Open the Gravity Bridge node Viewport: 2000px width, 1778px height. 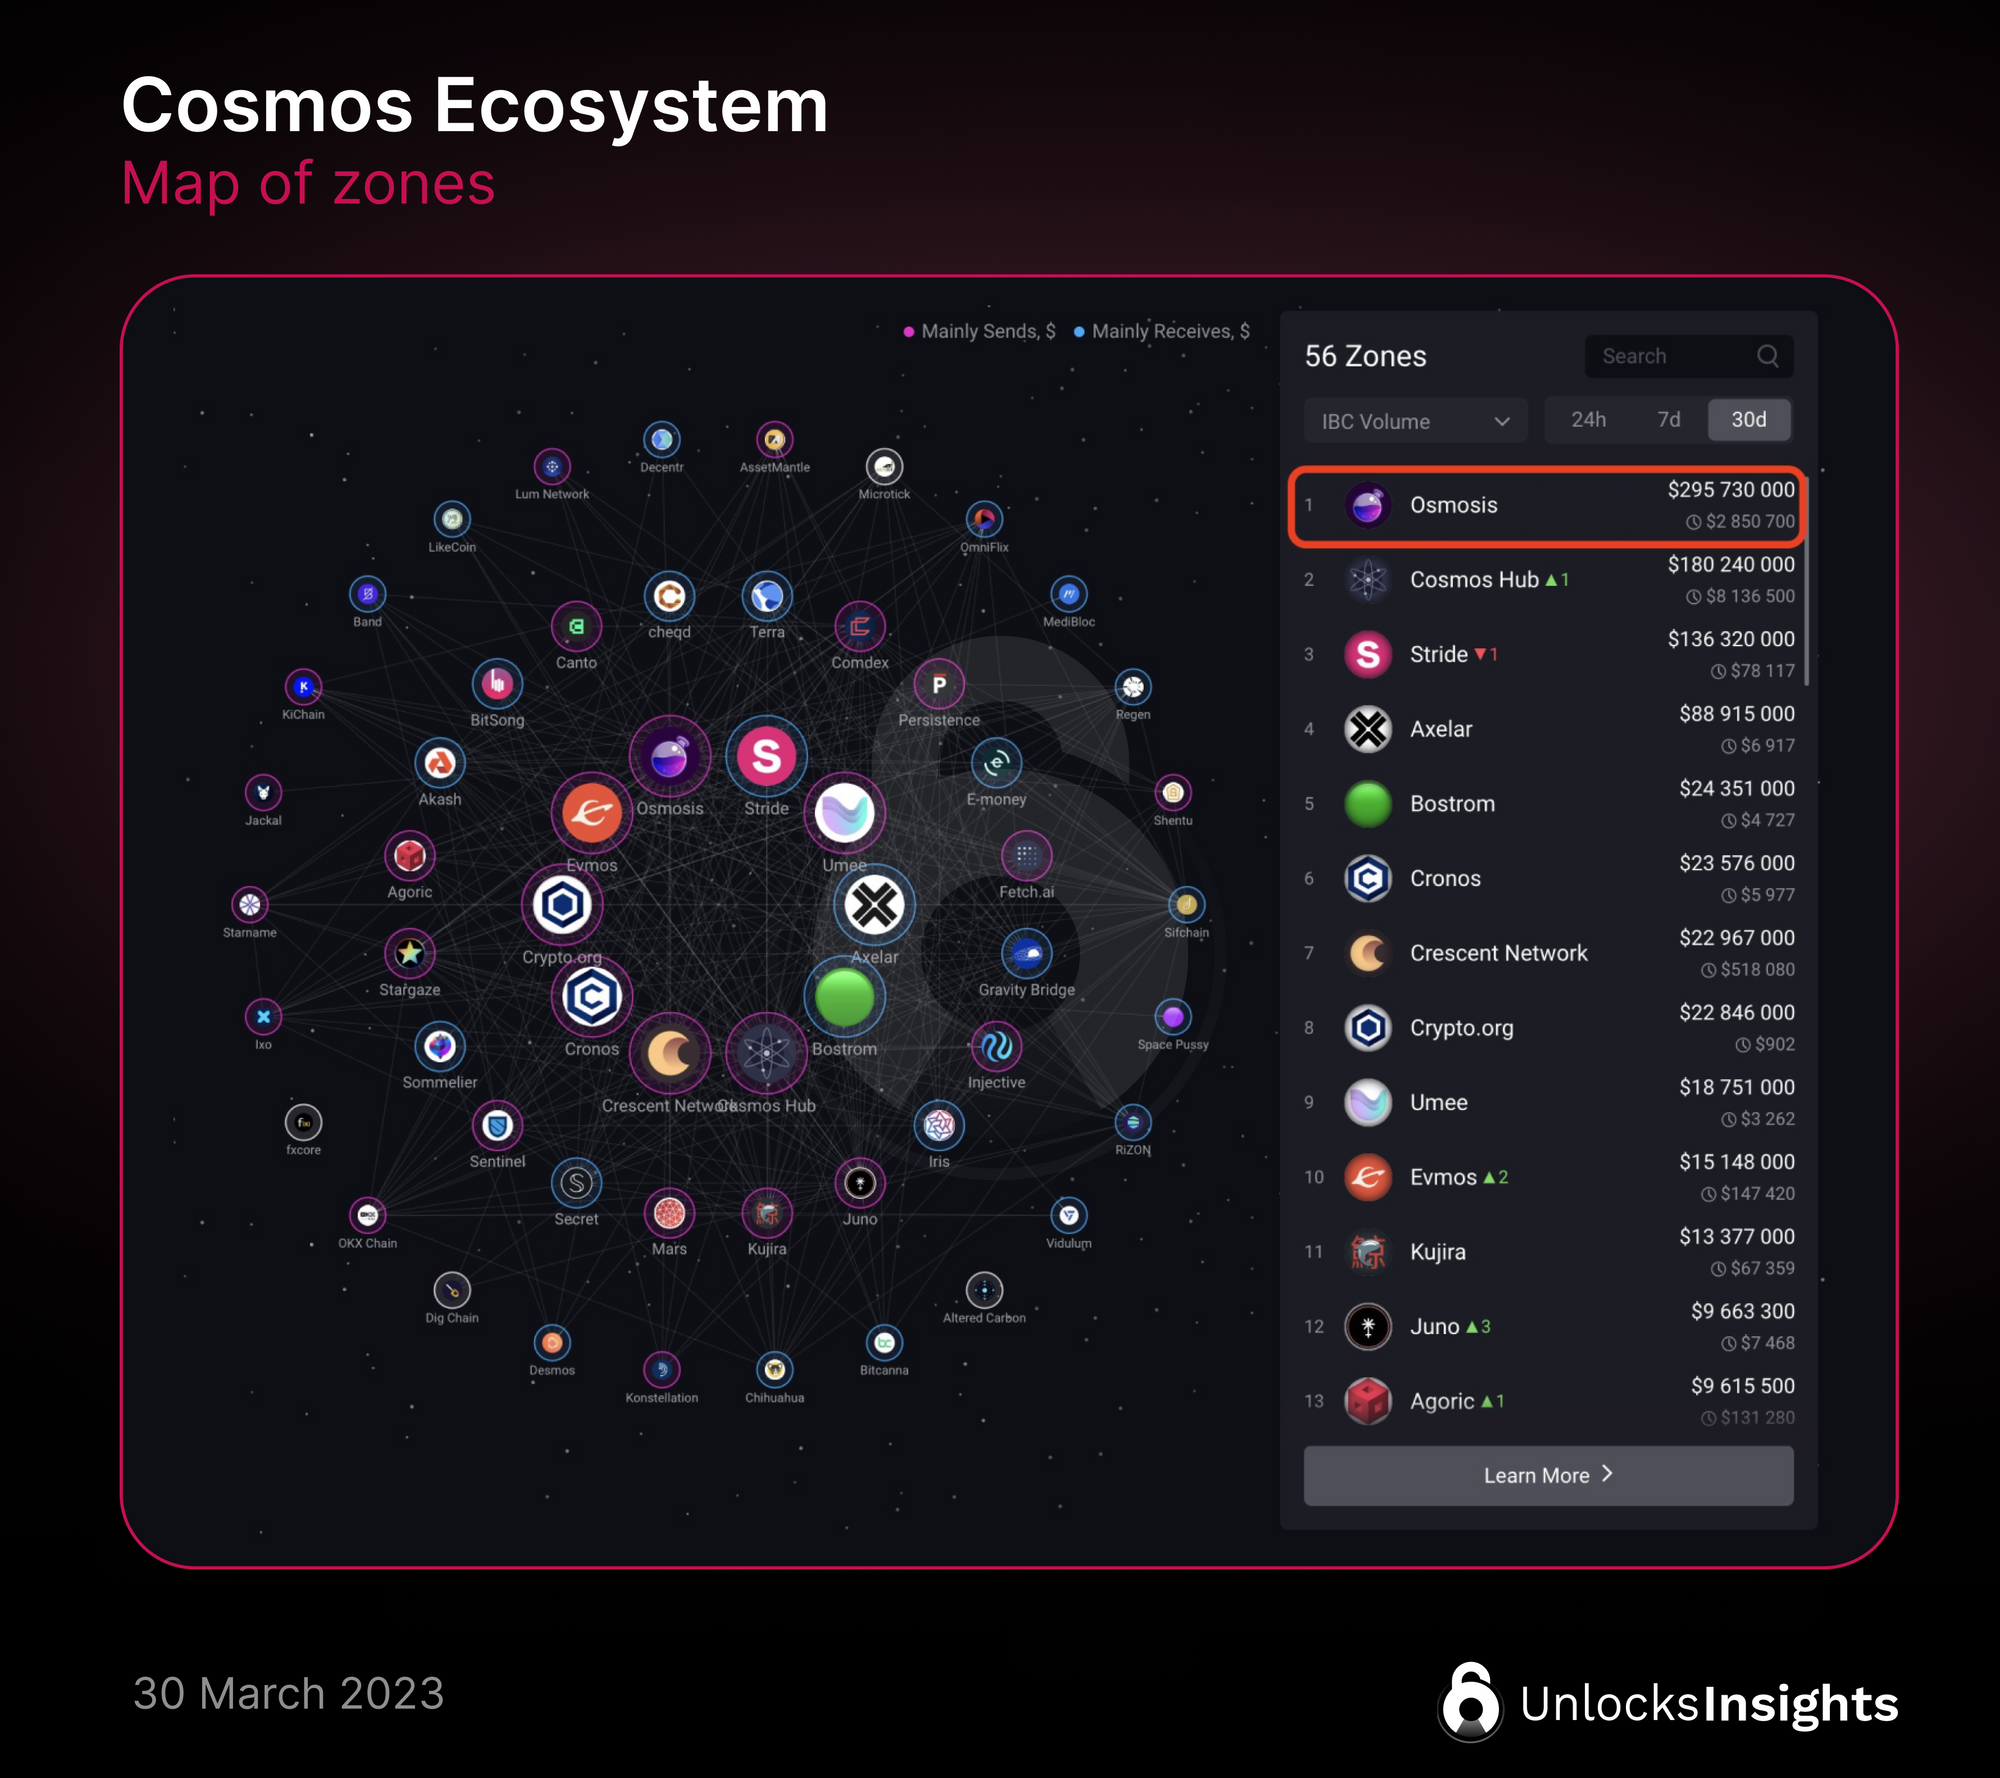click(1026, 954)
